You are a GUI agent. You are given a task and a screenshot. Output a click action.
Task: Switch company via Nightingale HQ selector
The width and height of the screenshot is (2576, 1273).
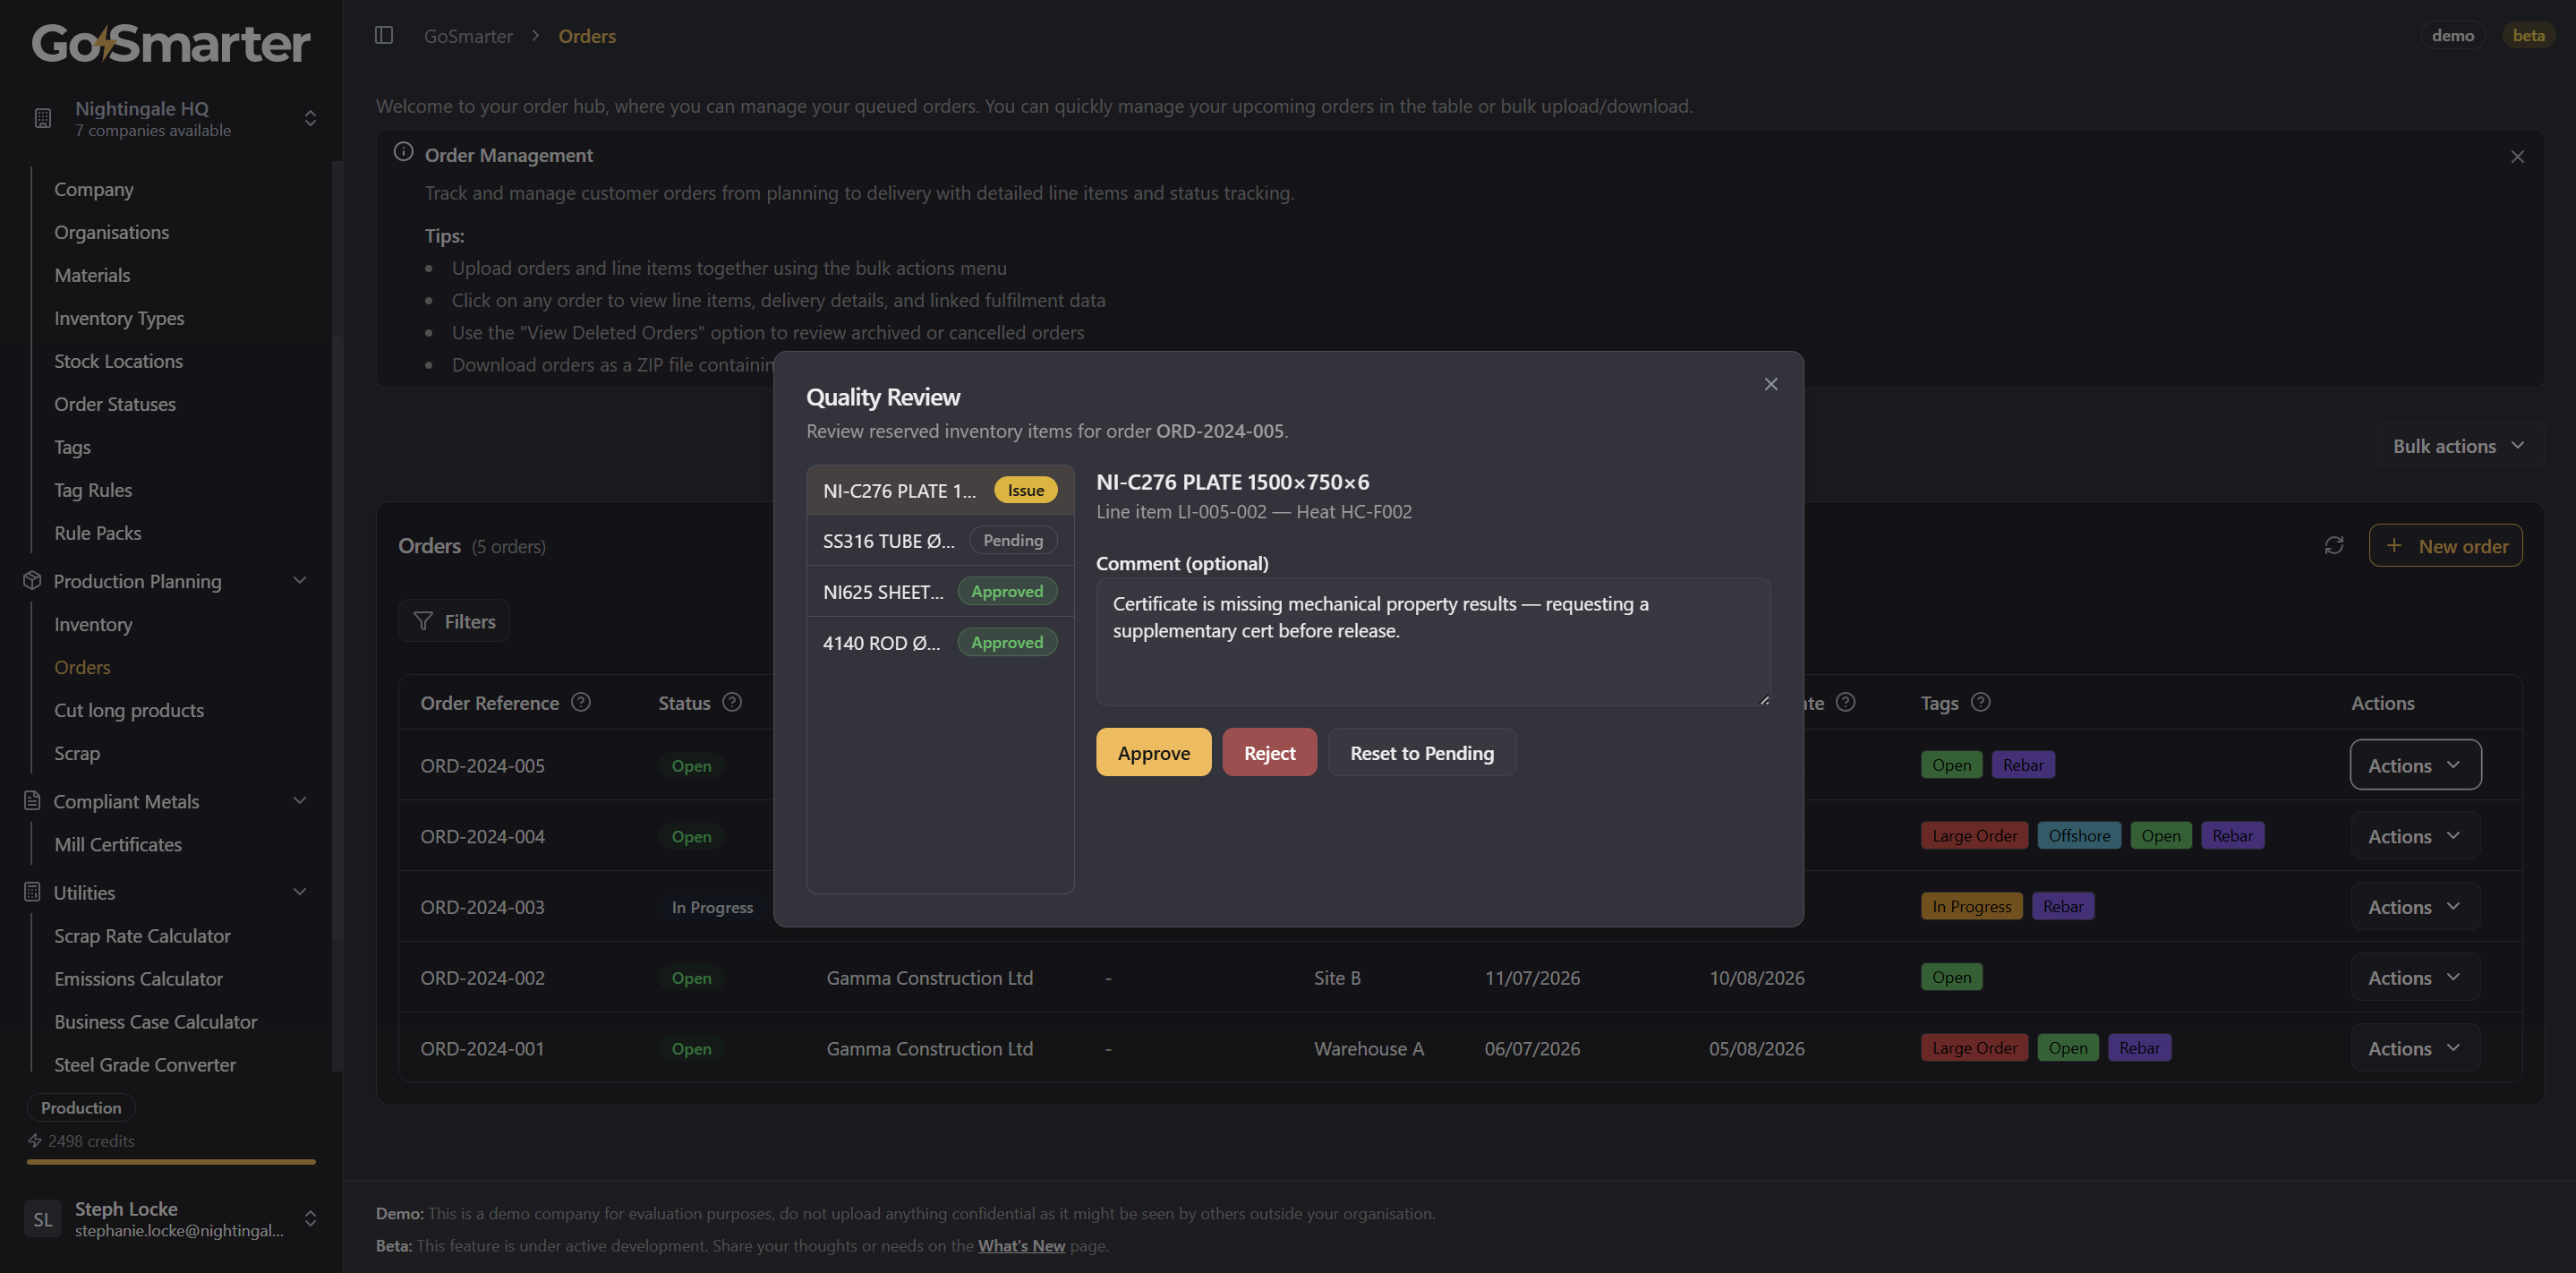click(171, 119)
